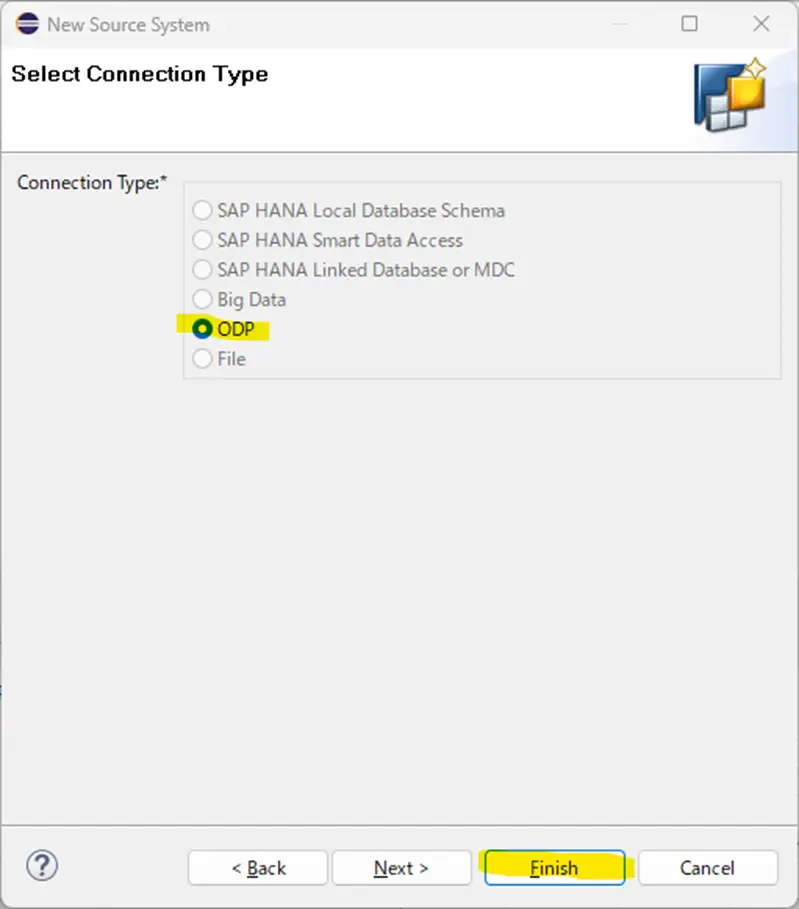Proceed using the Next button

click(x=401, y=868)
